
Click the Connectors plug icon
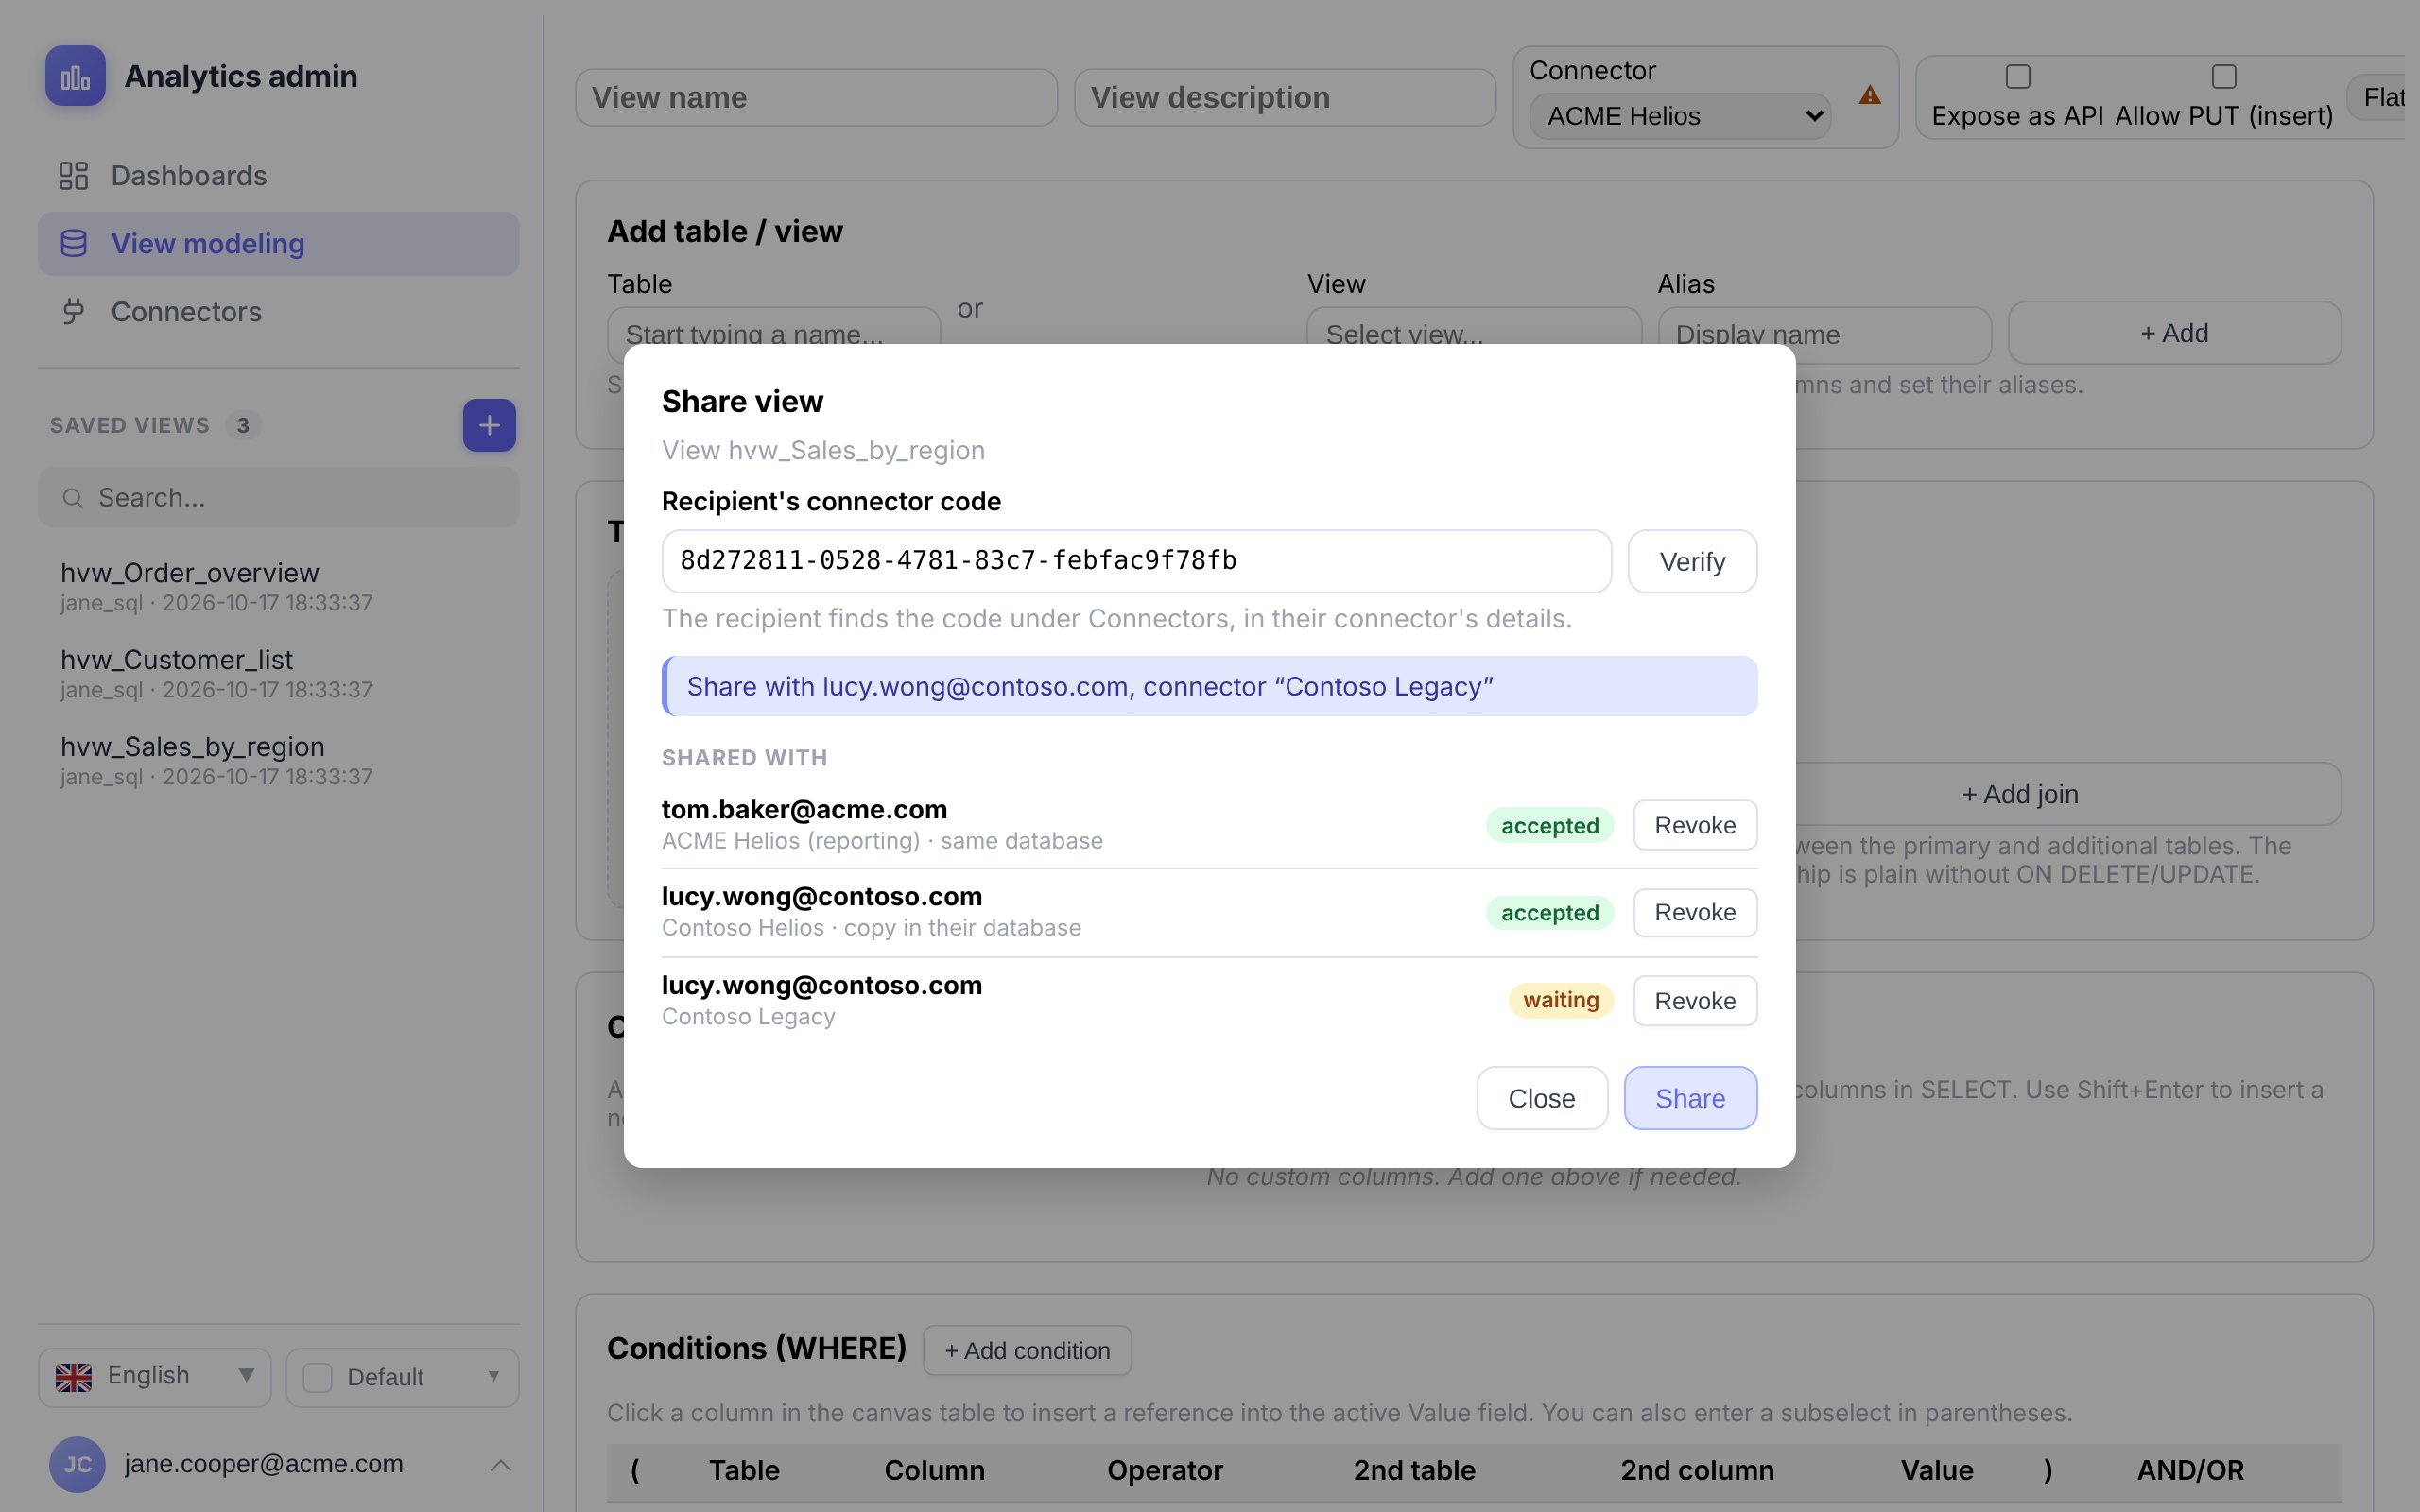click(x=73, y=311)
